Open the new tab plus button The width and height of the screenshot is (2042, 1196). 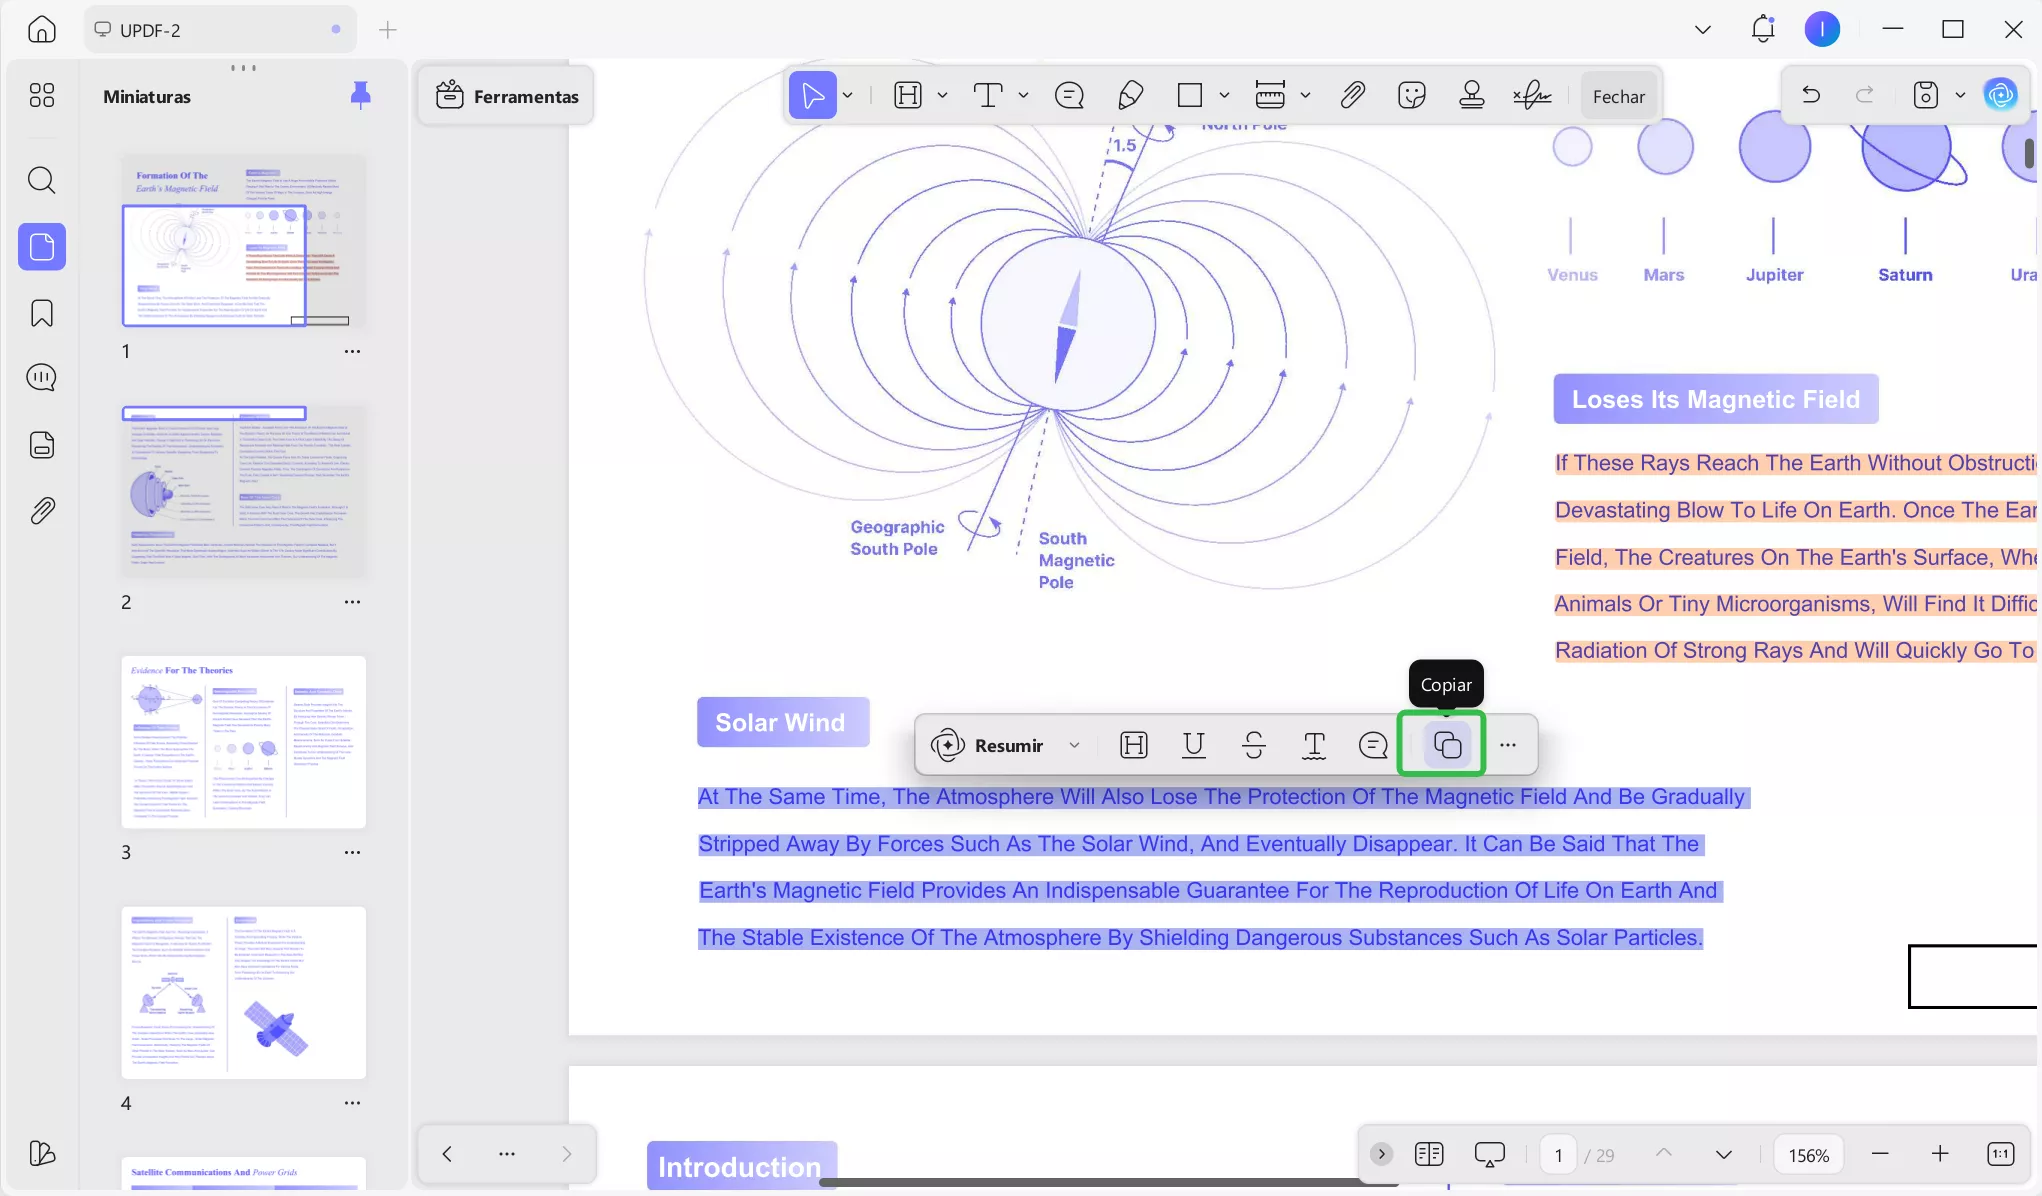388,30
